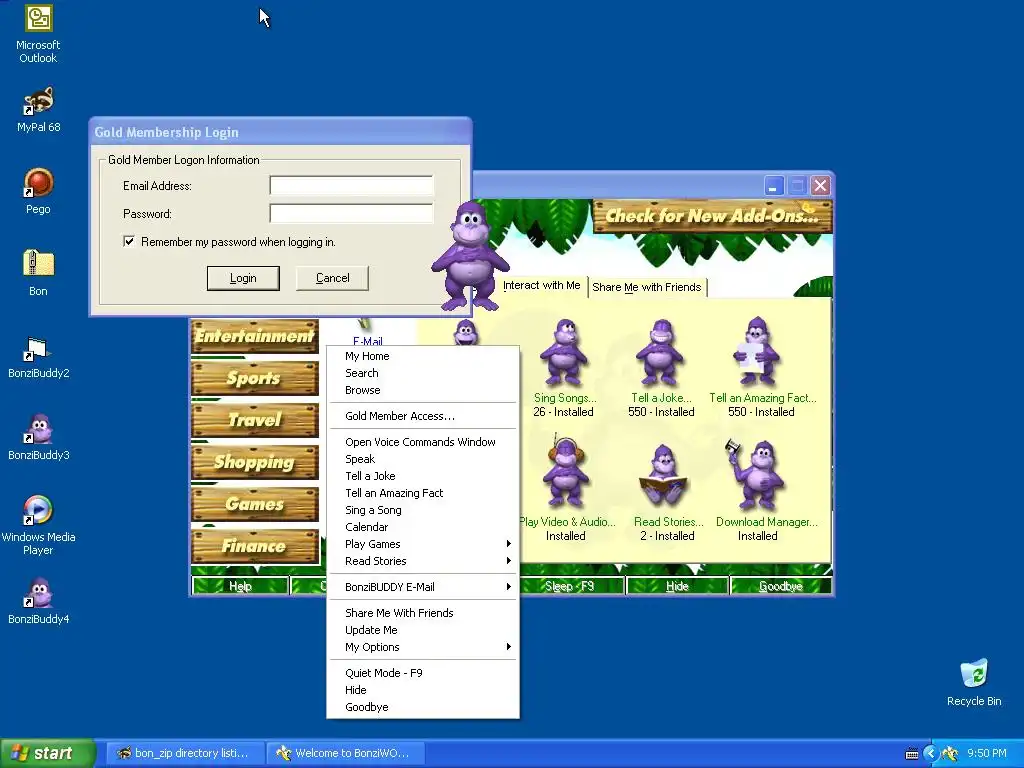The width and height of the screenshot is (1024, 768).
Task: Click the Email Address input field
Action: tap(351, 185)
